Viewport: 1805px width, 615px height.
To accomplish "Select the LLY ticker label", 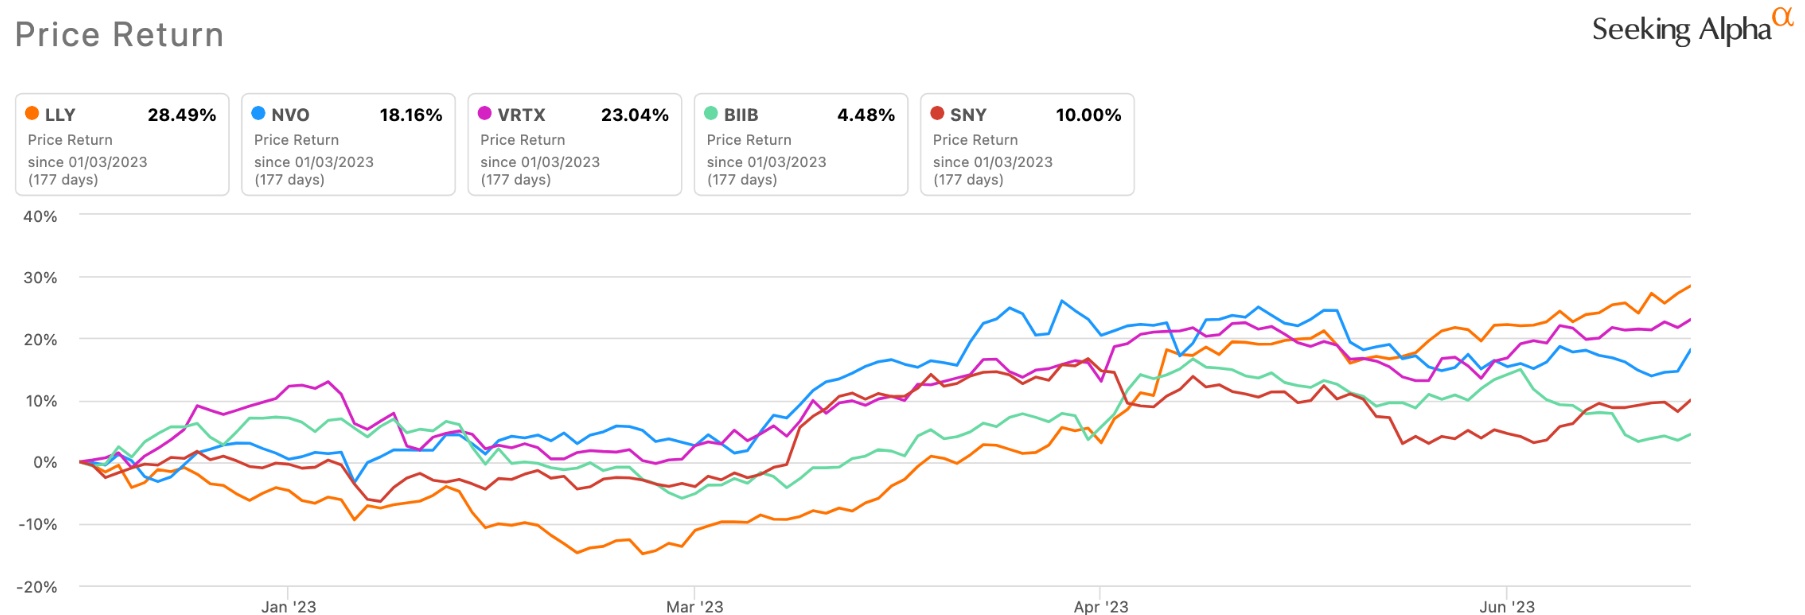I will pos(60,115).
